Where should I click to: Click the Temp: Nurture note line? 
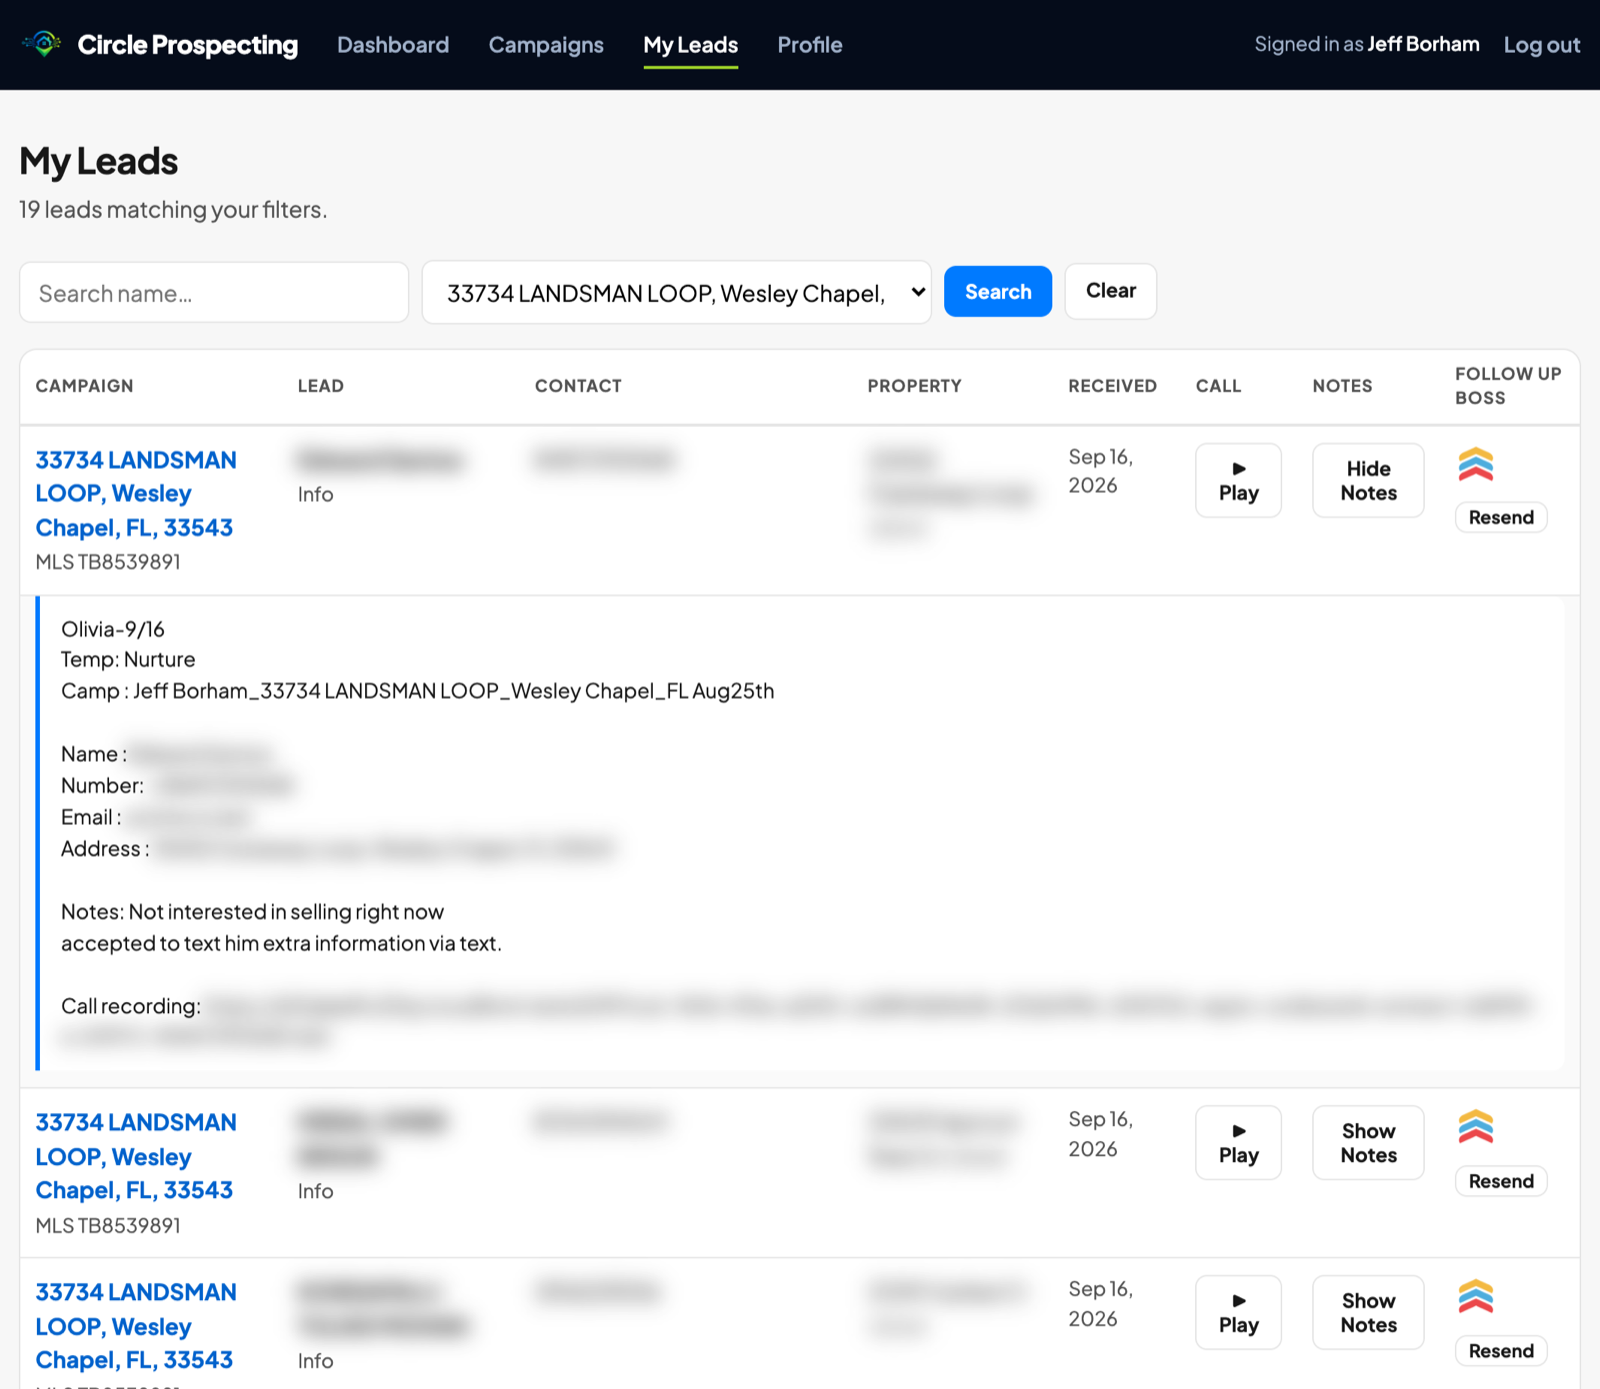(128, 660)
